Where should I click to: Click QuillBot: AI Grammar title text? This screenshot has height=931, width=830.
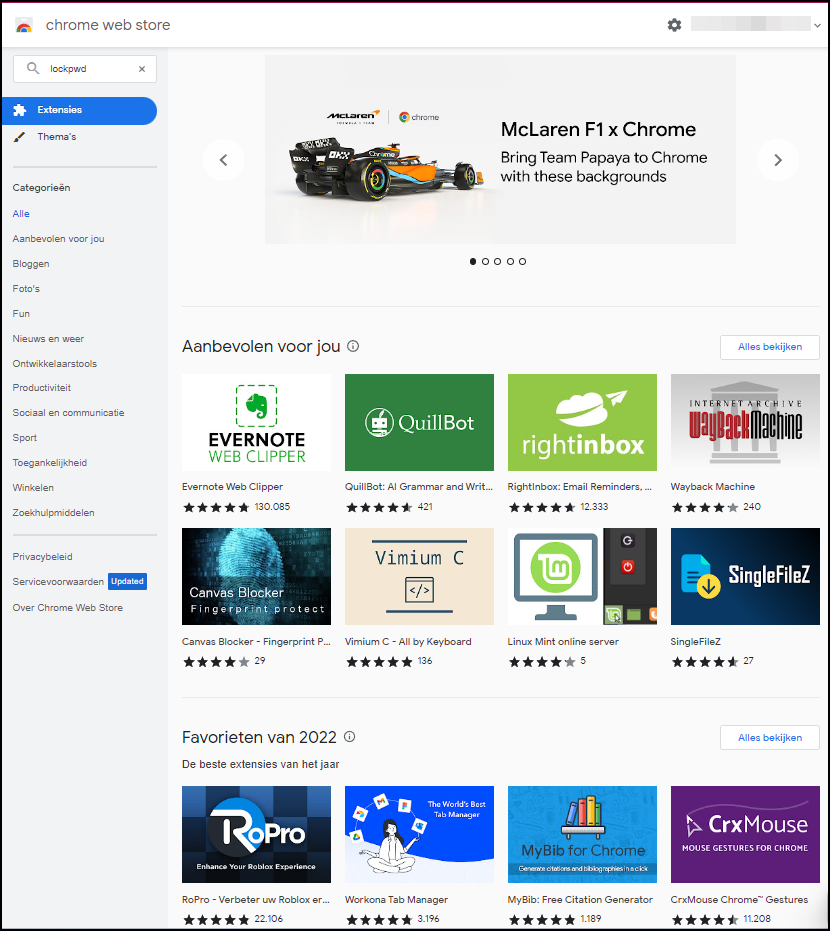(419, 487)
